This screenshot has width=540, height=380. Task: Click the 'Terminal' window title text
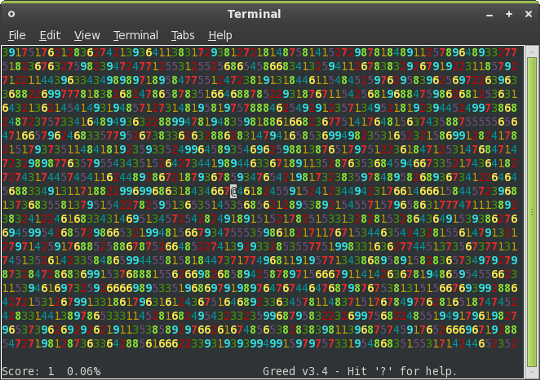[x=254, y=14]
